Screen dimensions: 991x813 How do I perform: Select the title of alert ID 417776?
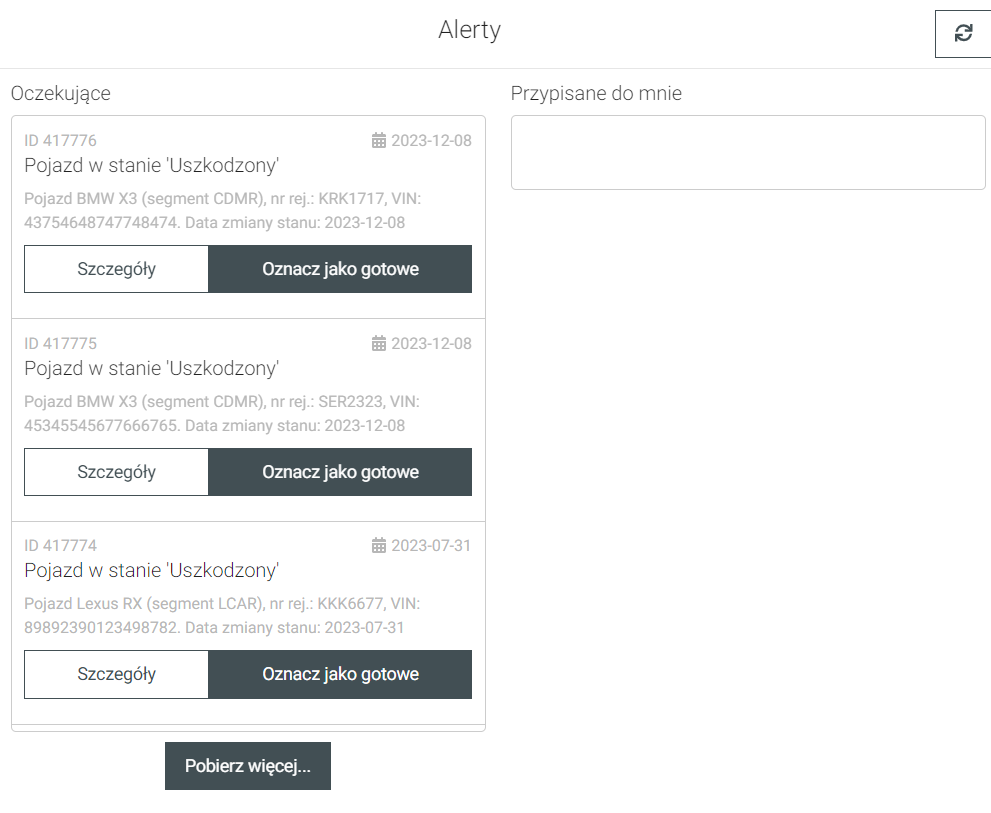(151, 165)
